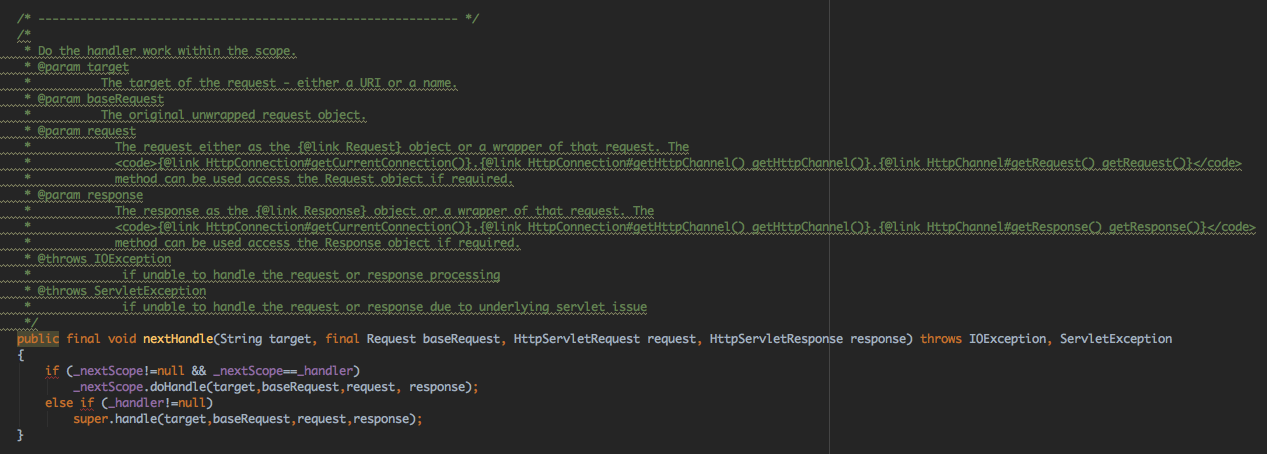Click the super keyword
This screenshot has height=454, width=1267.
90,419
